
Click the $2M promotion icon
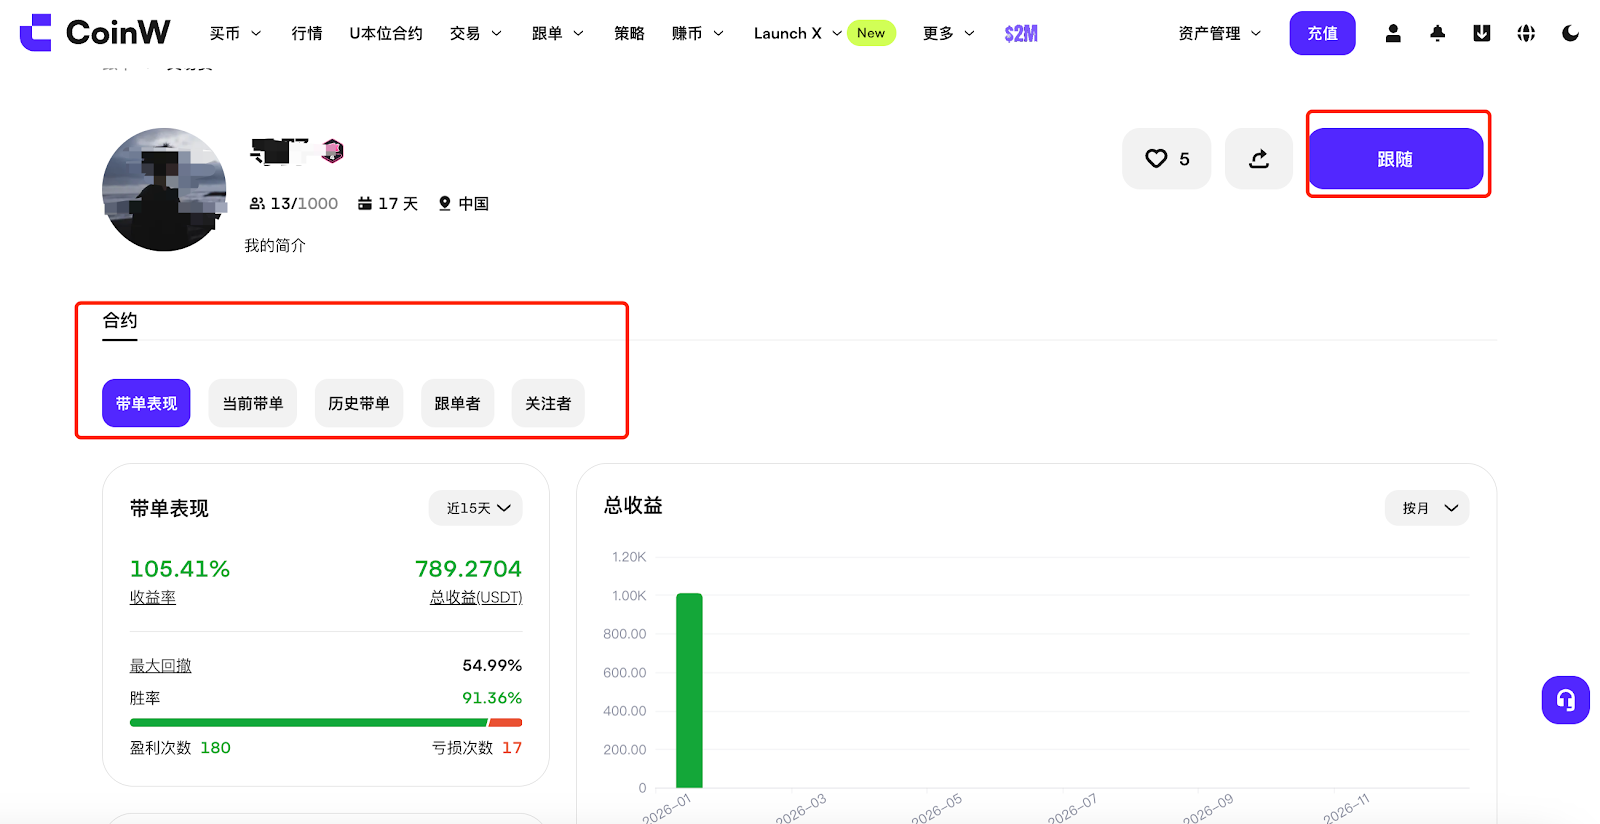tap(1020, 34)
